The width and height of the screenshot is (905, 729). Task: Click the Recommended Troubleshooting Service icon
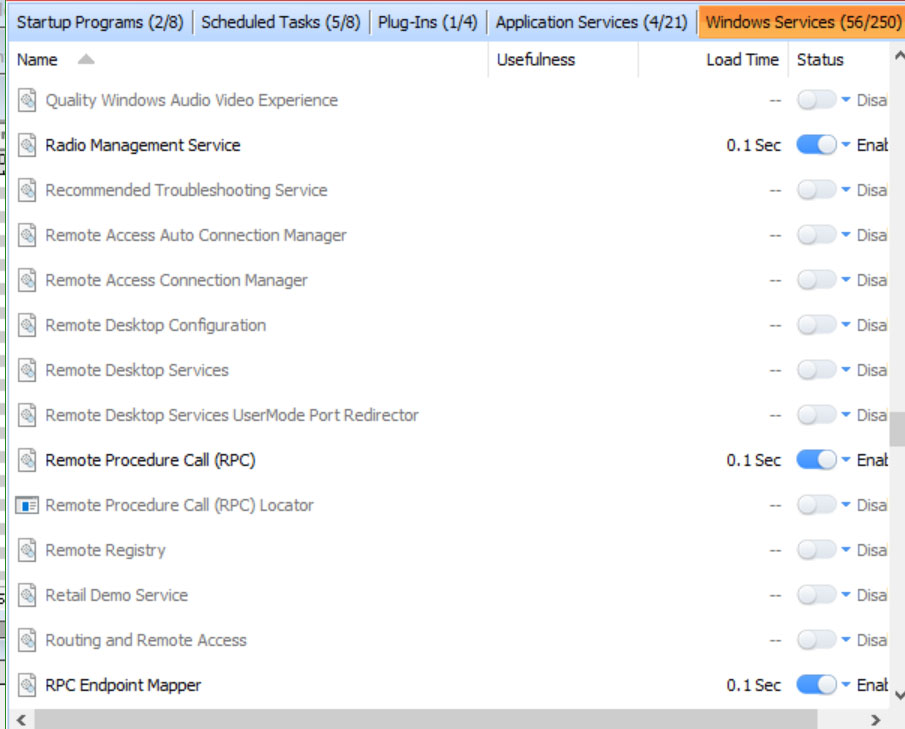coord(27,190)
